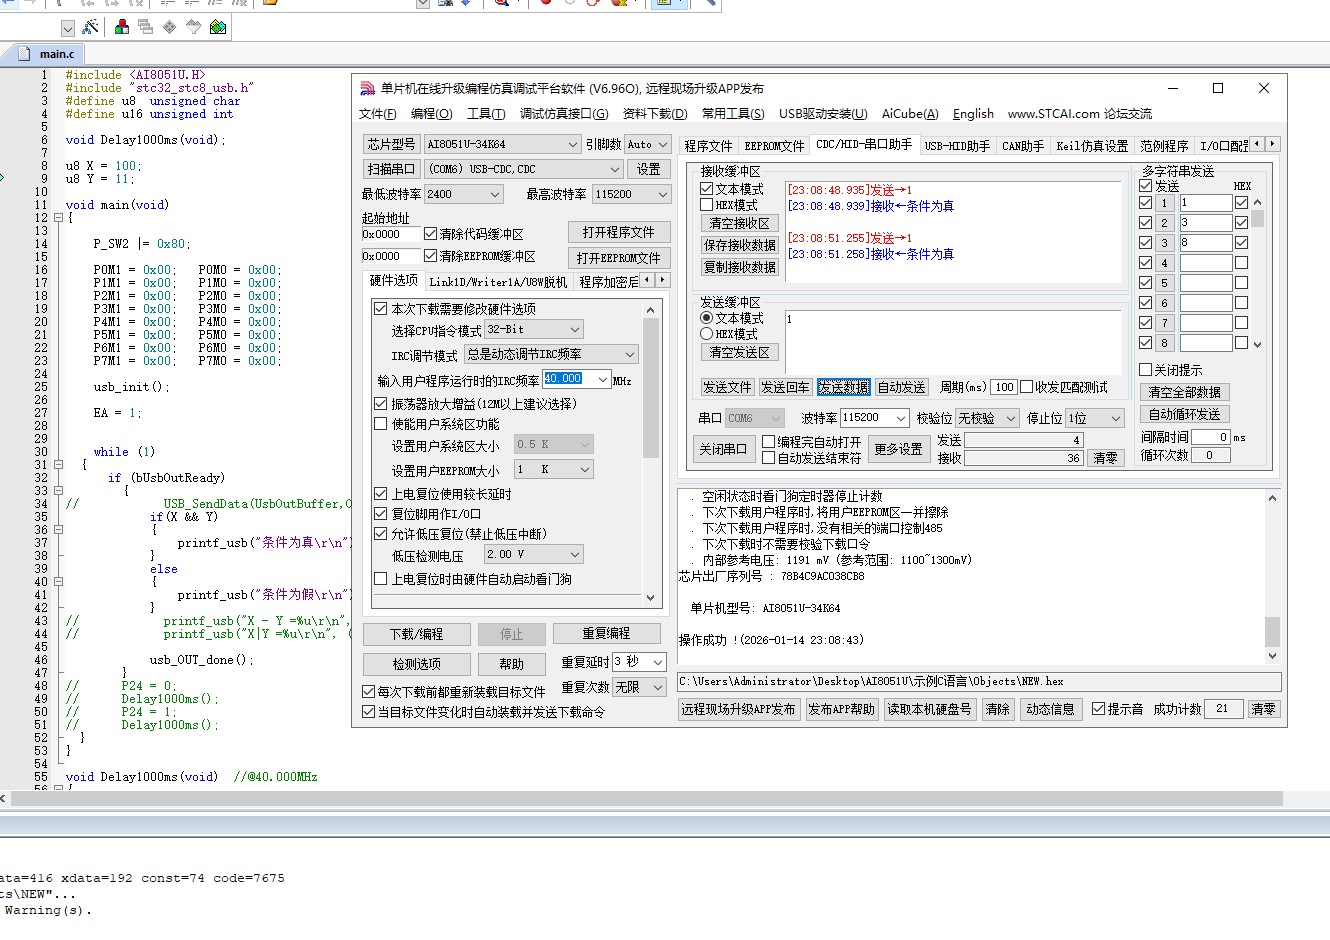Toggle 清除代码缓冲区 checkbox
This screenshot has height=940, width=1330.
pyautogui.click(x=431, y=234)
